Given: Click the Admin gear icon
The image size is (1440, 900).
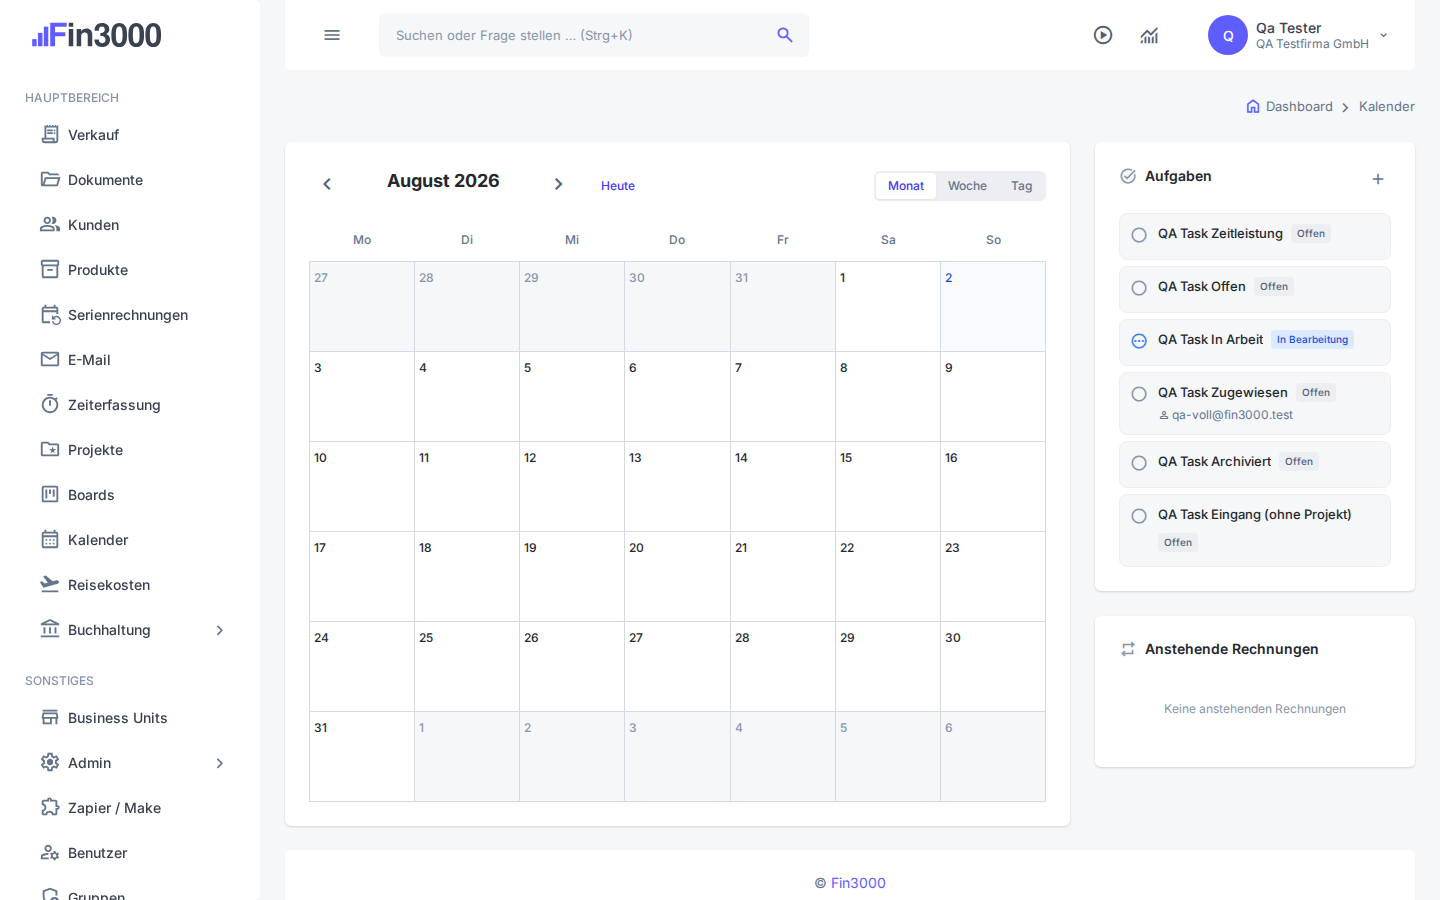Looking at the screenshot, I should tap(50, 762).
